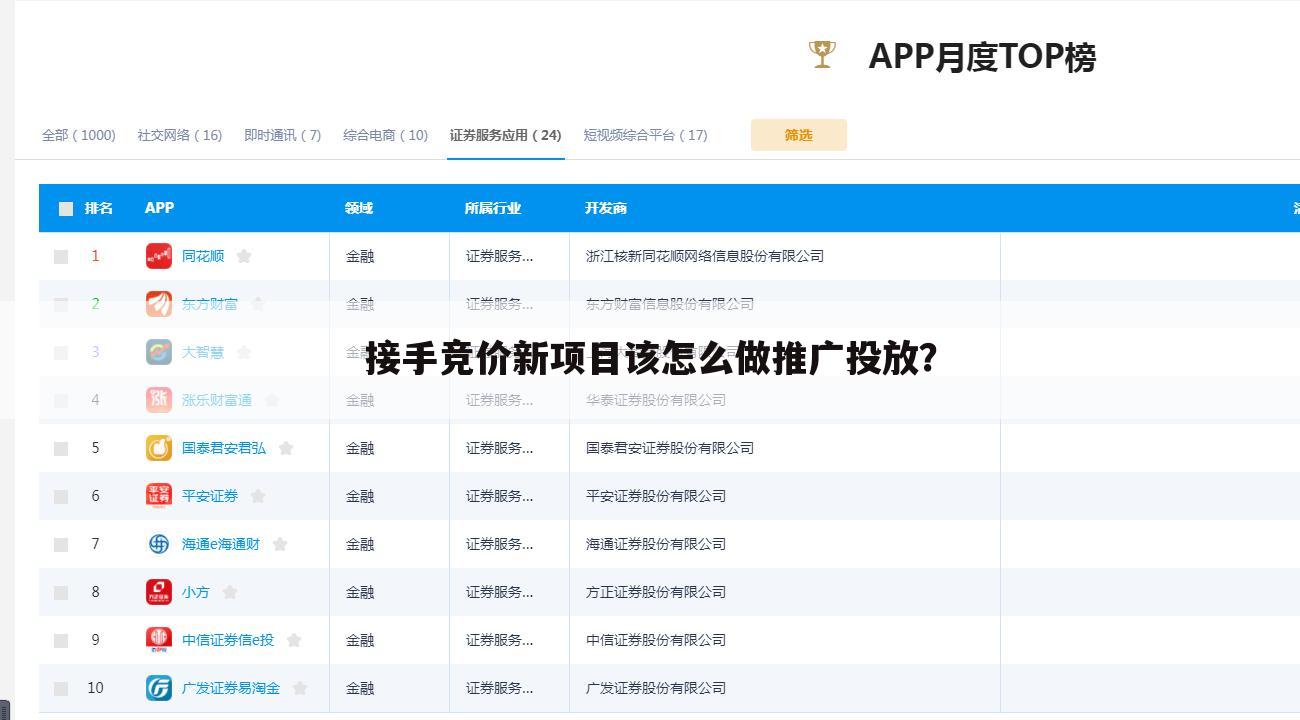The height and width of the screenshot is (720, 1300).
Task: Click the 东方财富 app icon
Action: 157,304
